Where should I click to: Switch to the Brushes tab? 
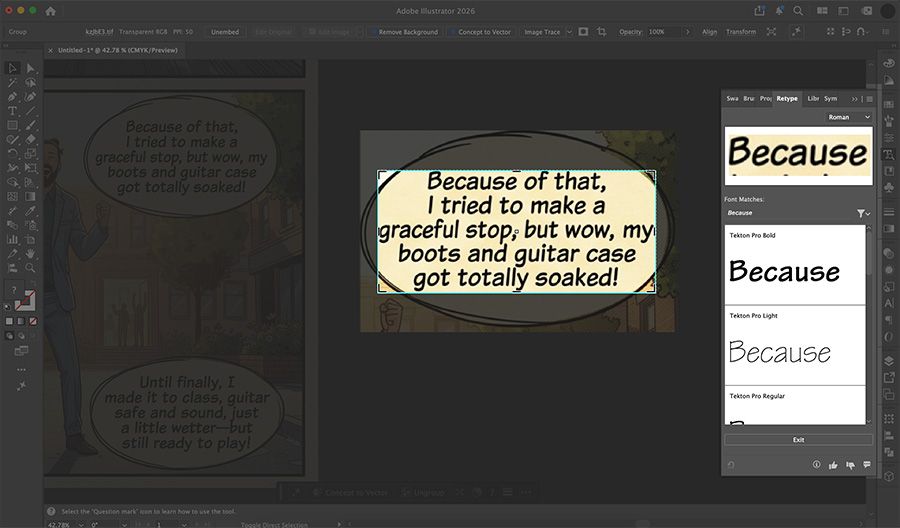pyautogui.click(x=749, y=99)
